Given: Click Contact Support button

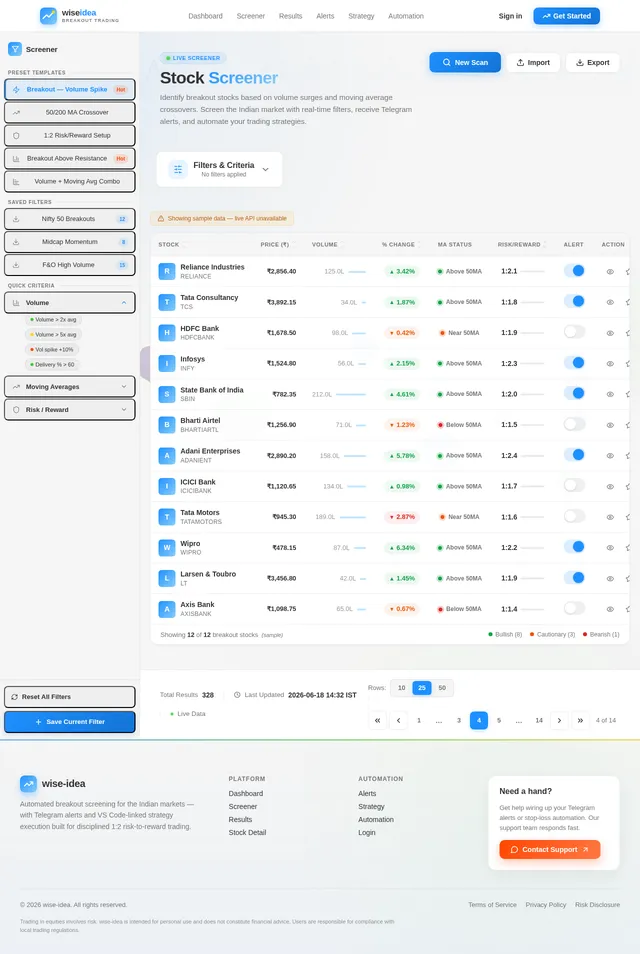Looking at the screenshot, I should 550,849.
